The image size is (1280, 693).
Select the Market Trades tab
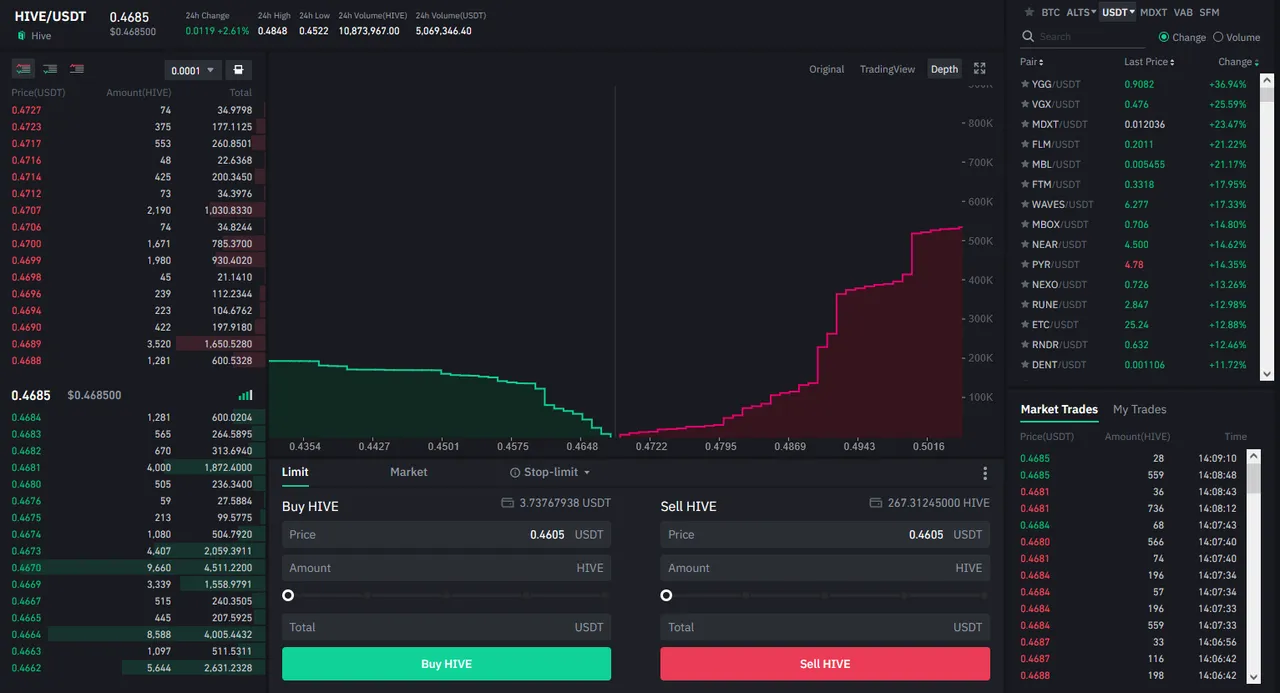click(x=1059, y=409)
